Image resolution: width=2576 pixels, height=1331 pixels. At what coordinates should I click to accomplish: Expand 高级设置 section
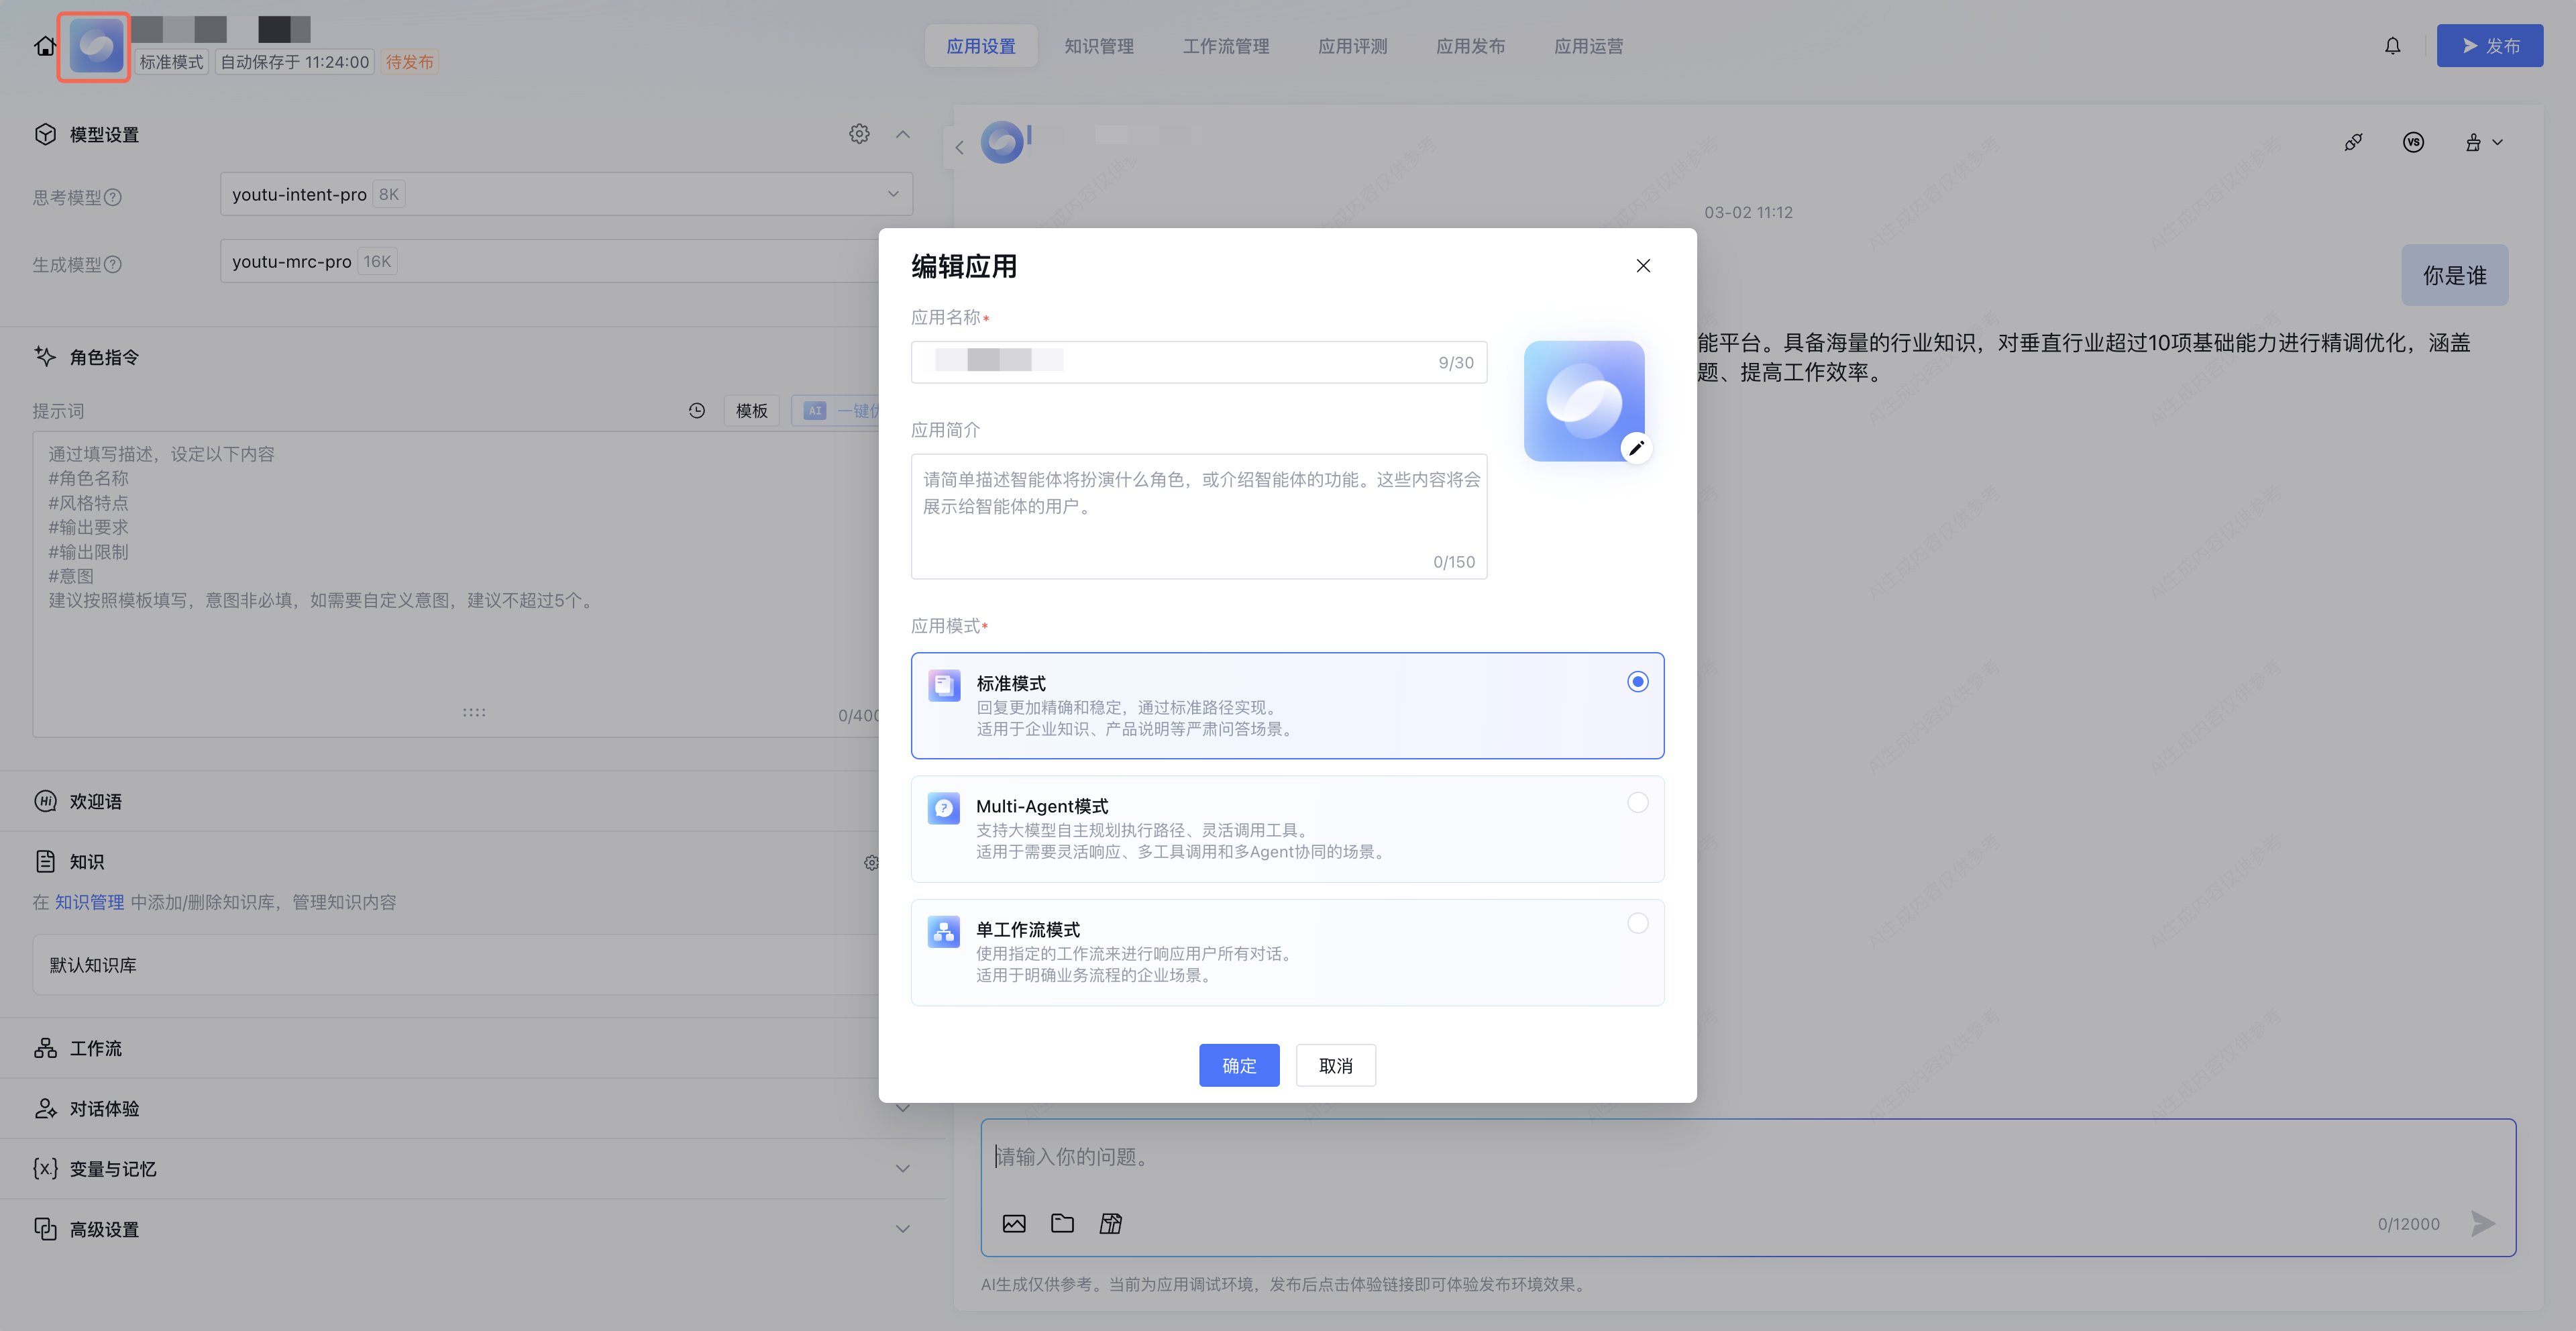(x=902, y=1229)
